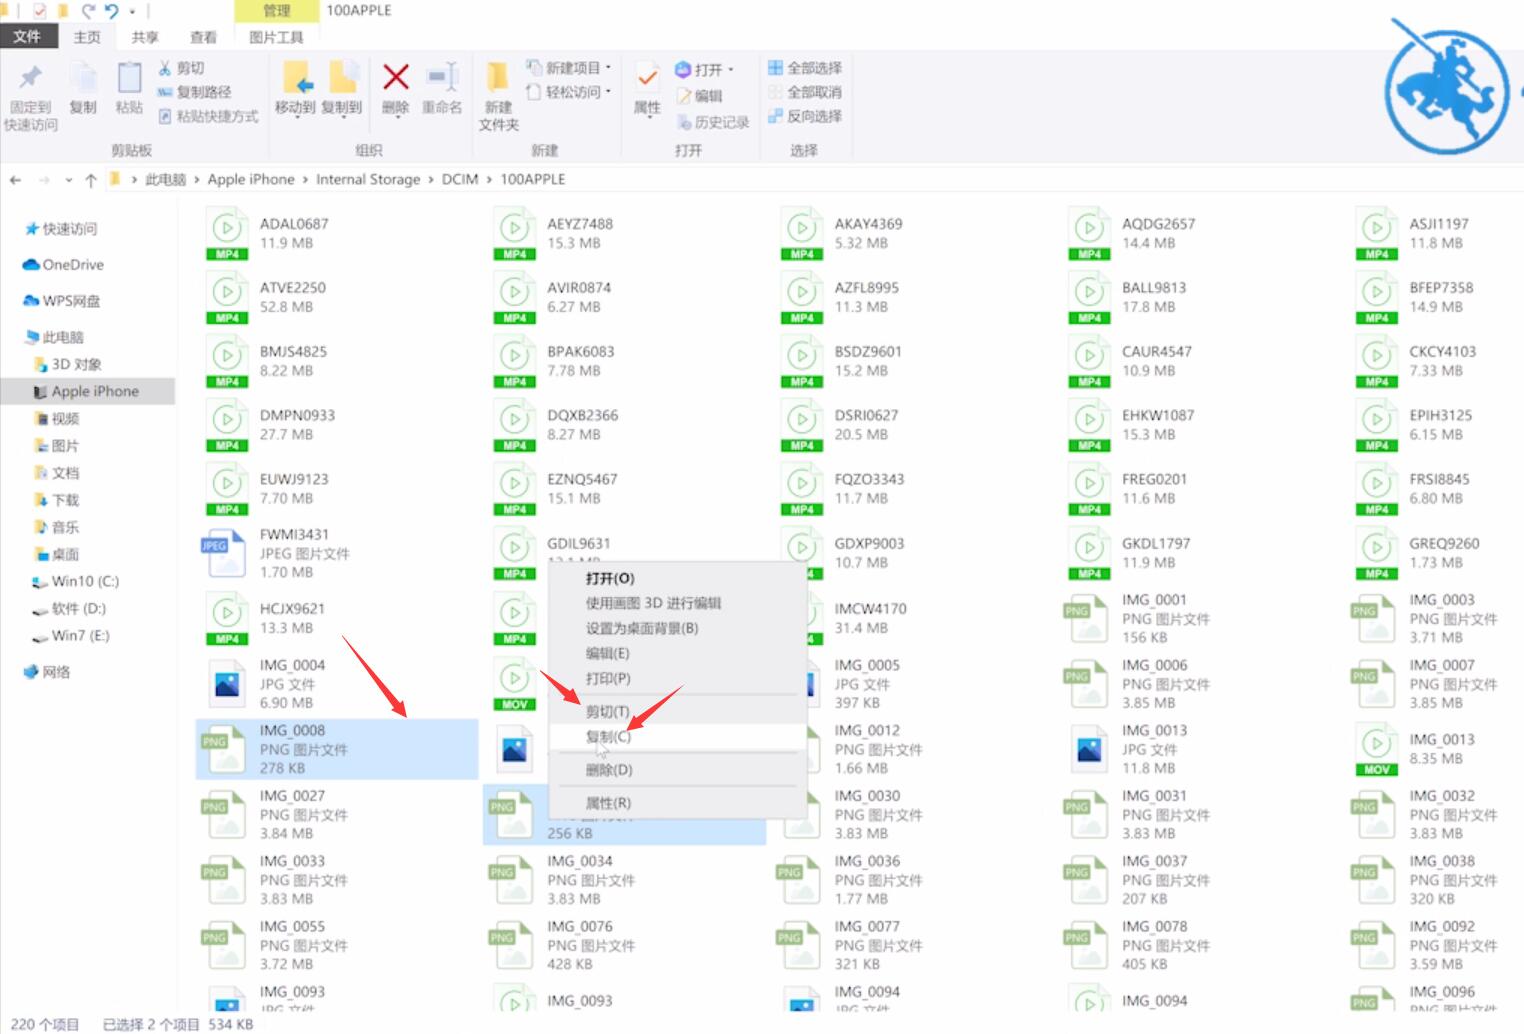Choose 复制(C) in the context menu

coord(678,736)
